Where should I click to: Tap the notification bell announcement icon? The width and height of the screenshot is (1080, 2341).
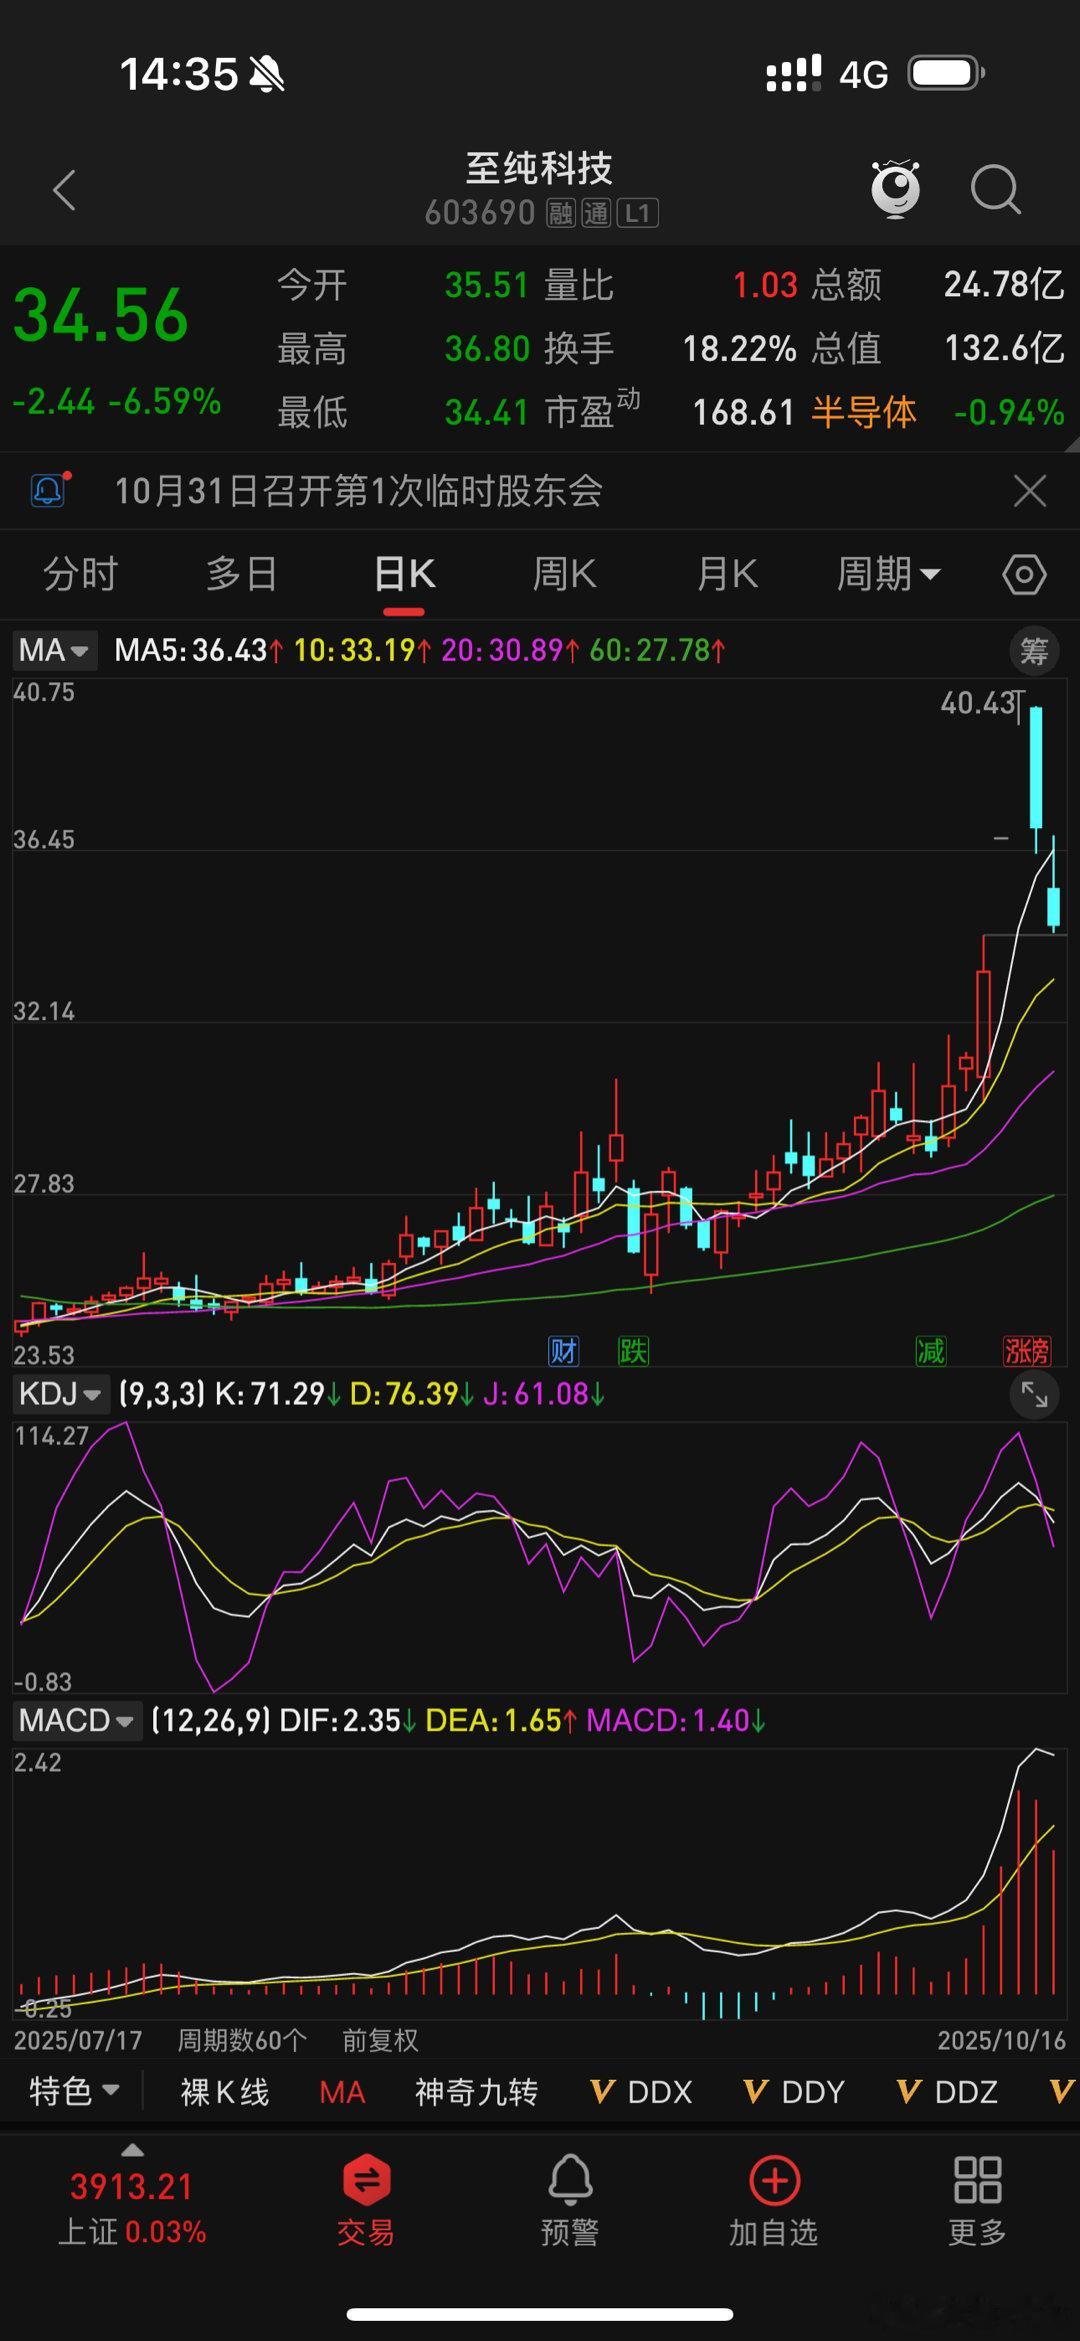(x=49, y=490)
